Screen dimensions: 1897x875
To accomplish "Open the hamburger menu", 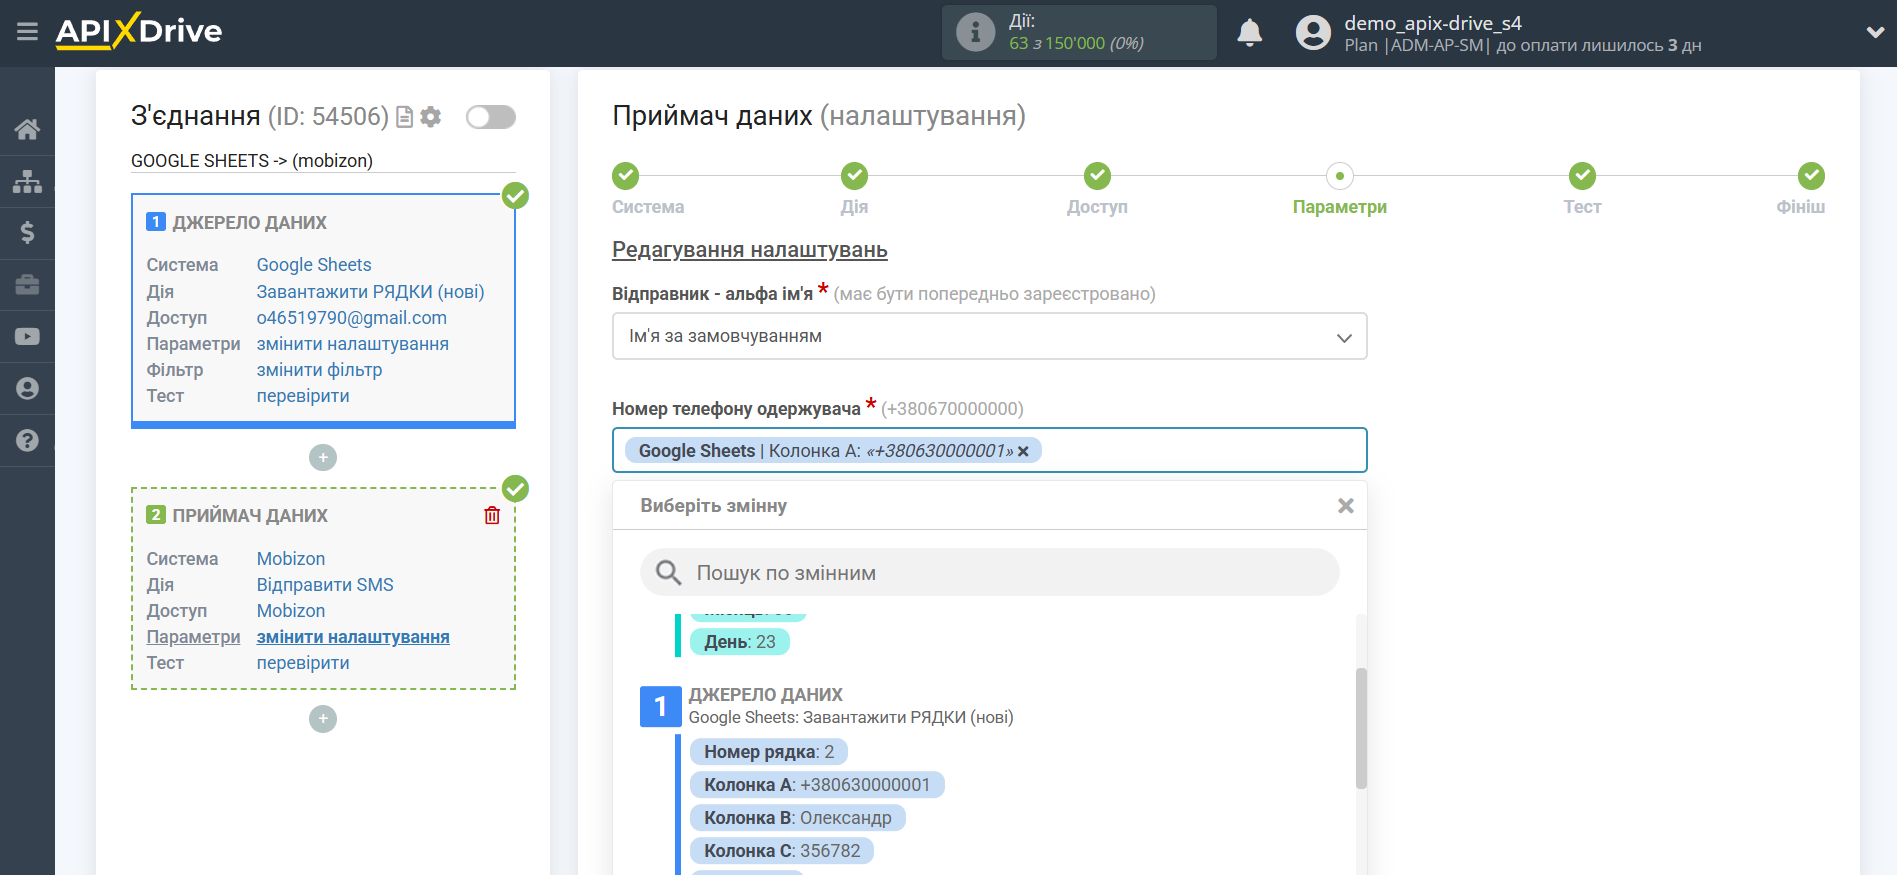I will (x=27, y=32).
